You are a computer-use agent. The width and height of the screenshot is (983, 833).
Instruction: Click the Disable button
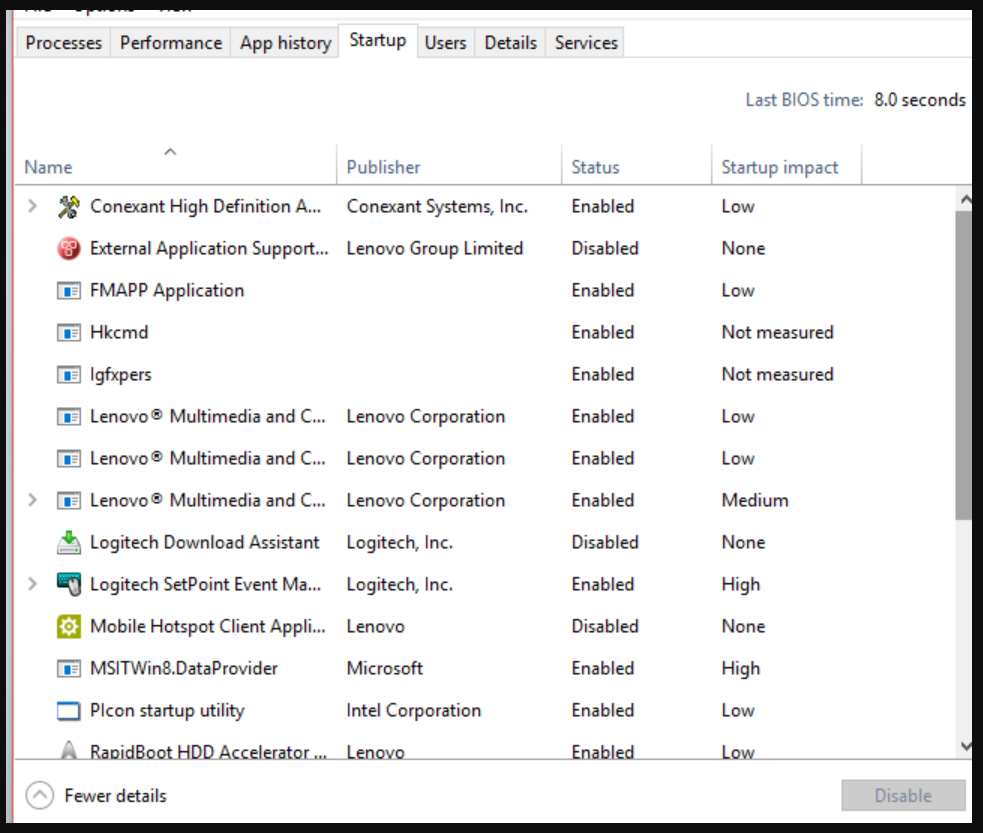903,795
